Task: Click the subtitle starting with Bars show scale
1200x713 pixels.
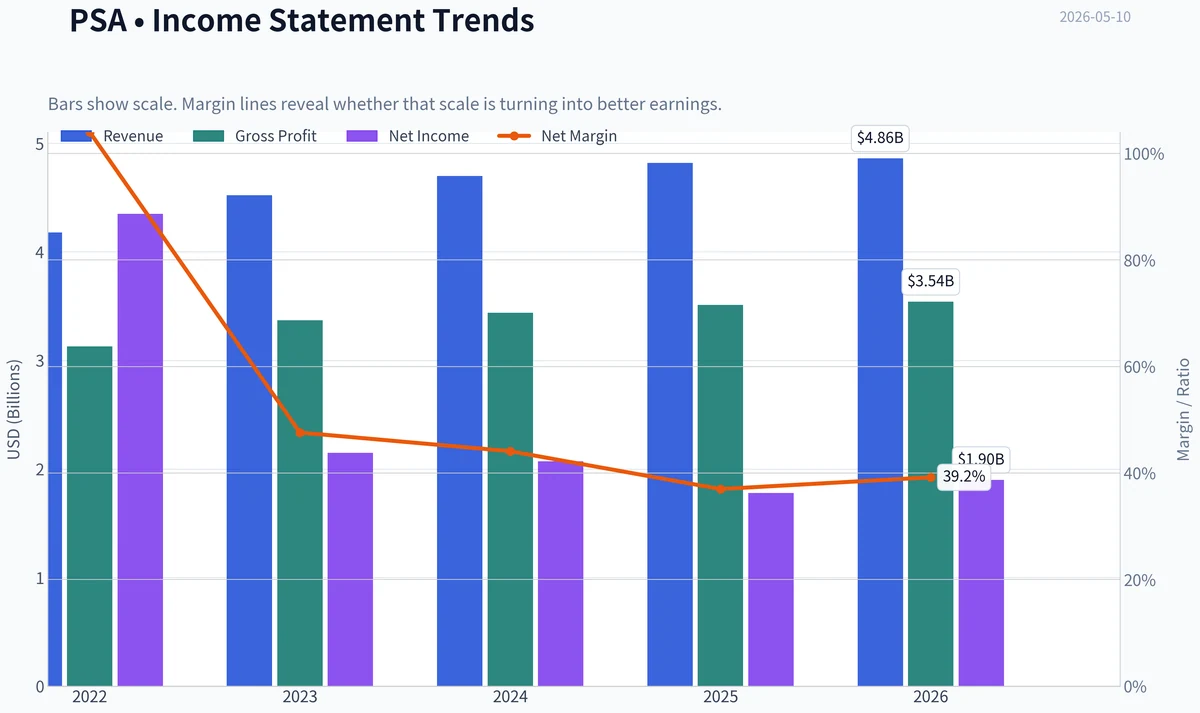Action: [x=385, y=104]
